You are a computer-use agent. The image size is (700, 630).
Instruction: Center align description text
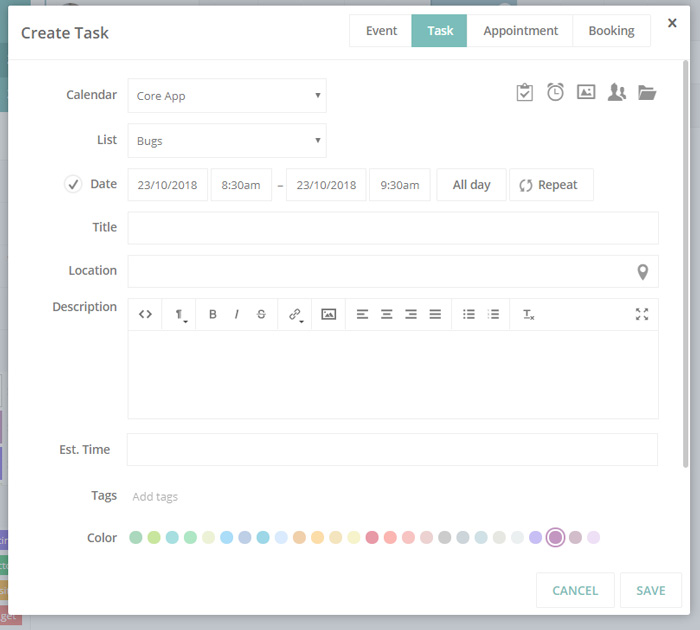pos(387,314)
